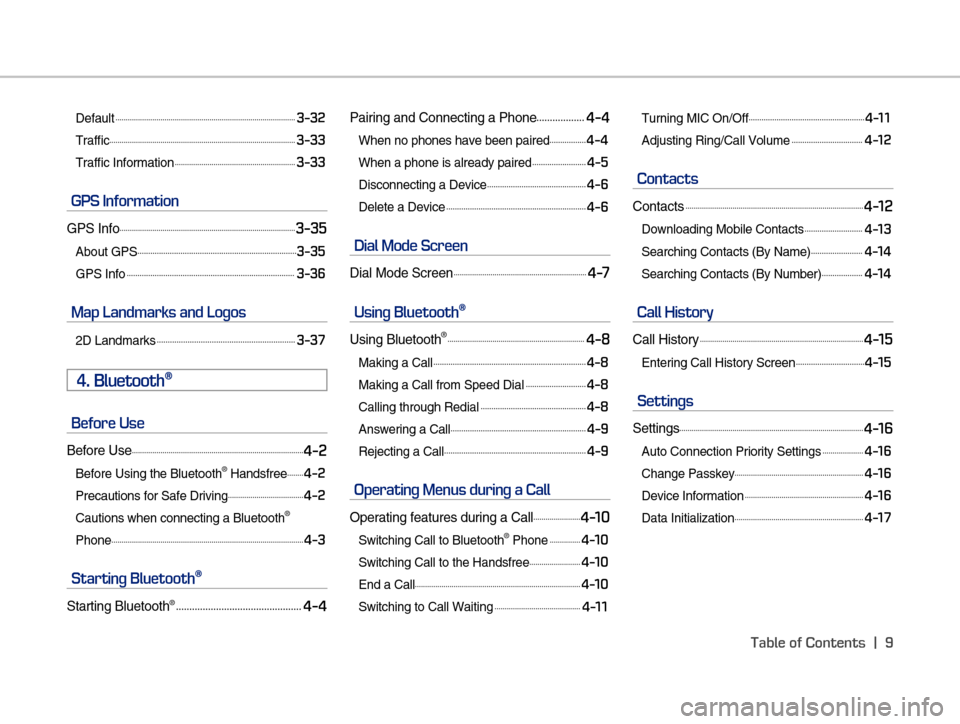Open Downloading Mobile Contacts entry

[722, 230]
